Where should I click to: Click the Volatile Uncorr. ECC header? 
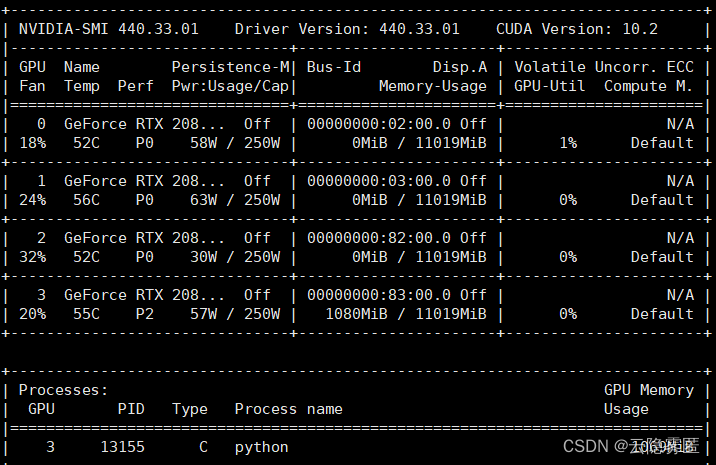[604, 67]
